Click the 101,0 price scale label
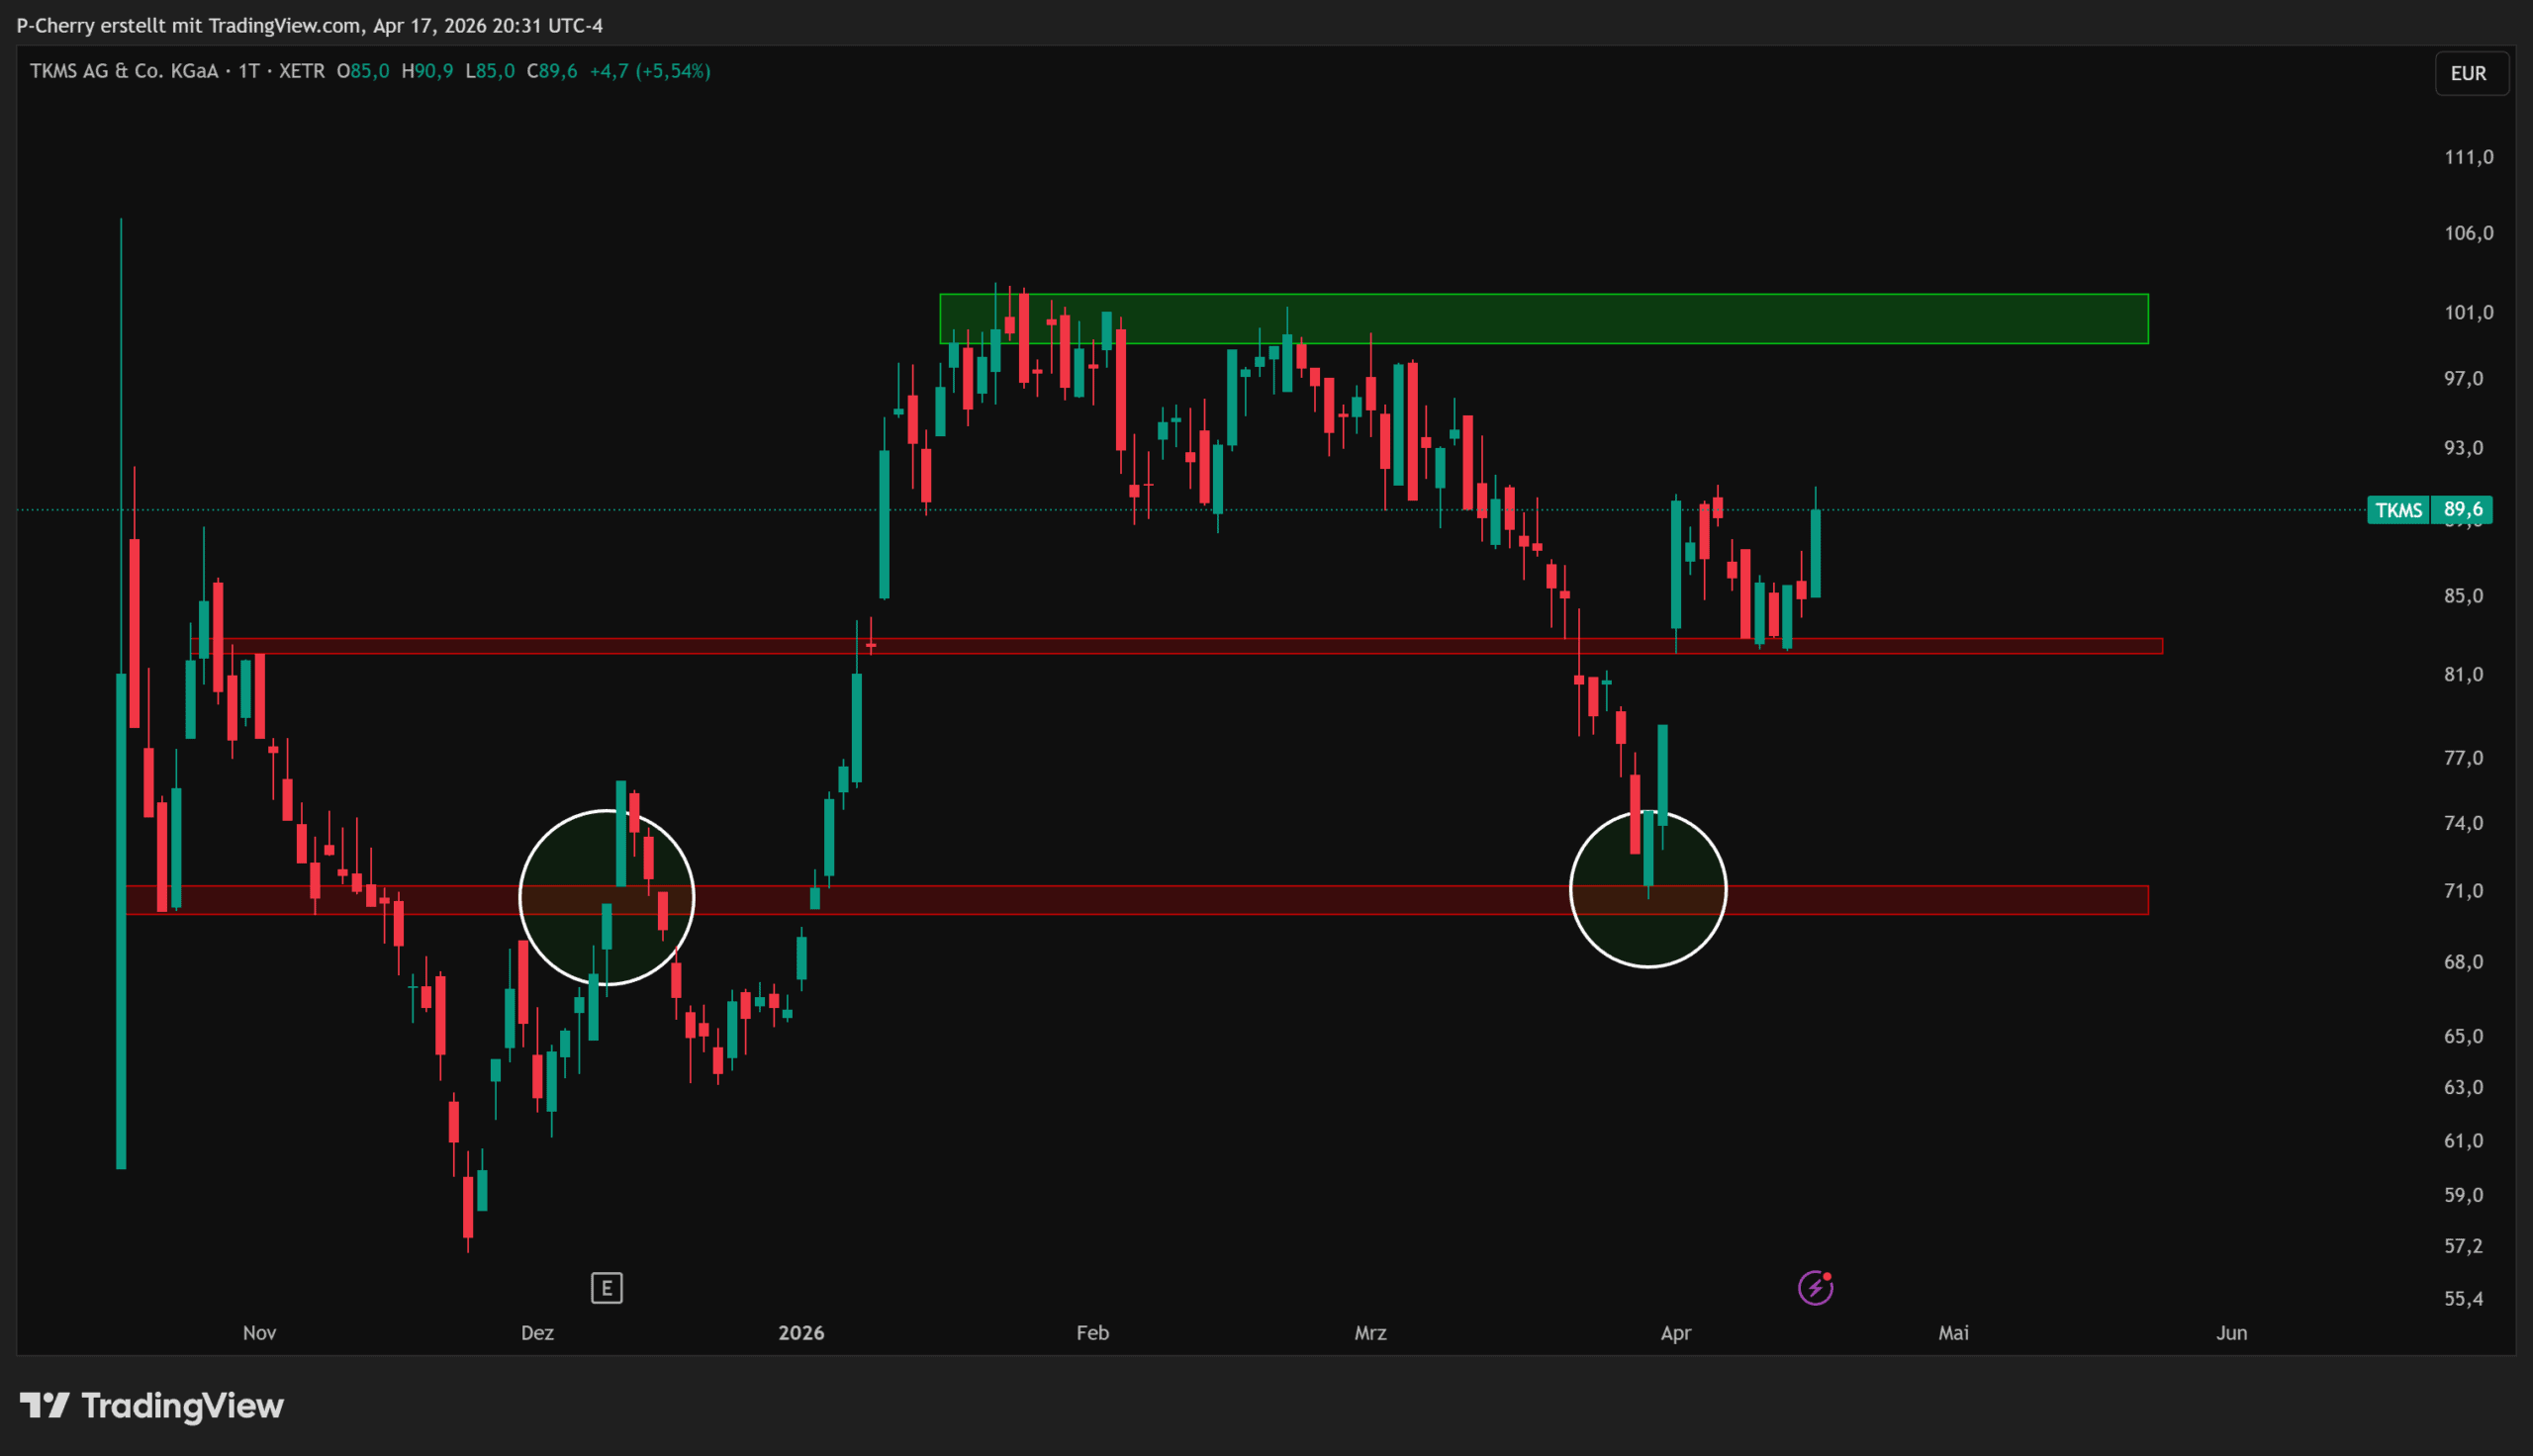The image size is (2533, 1456). [2468, 313]
